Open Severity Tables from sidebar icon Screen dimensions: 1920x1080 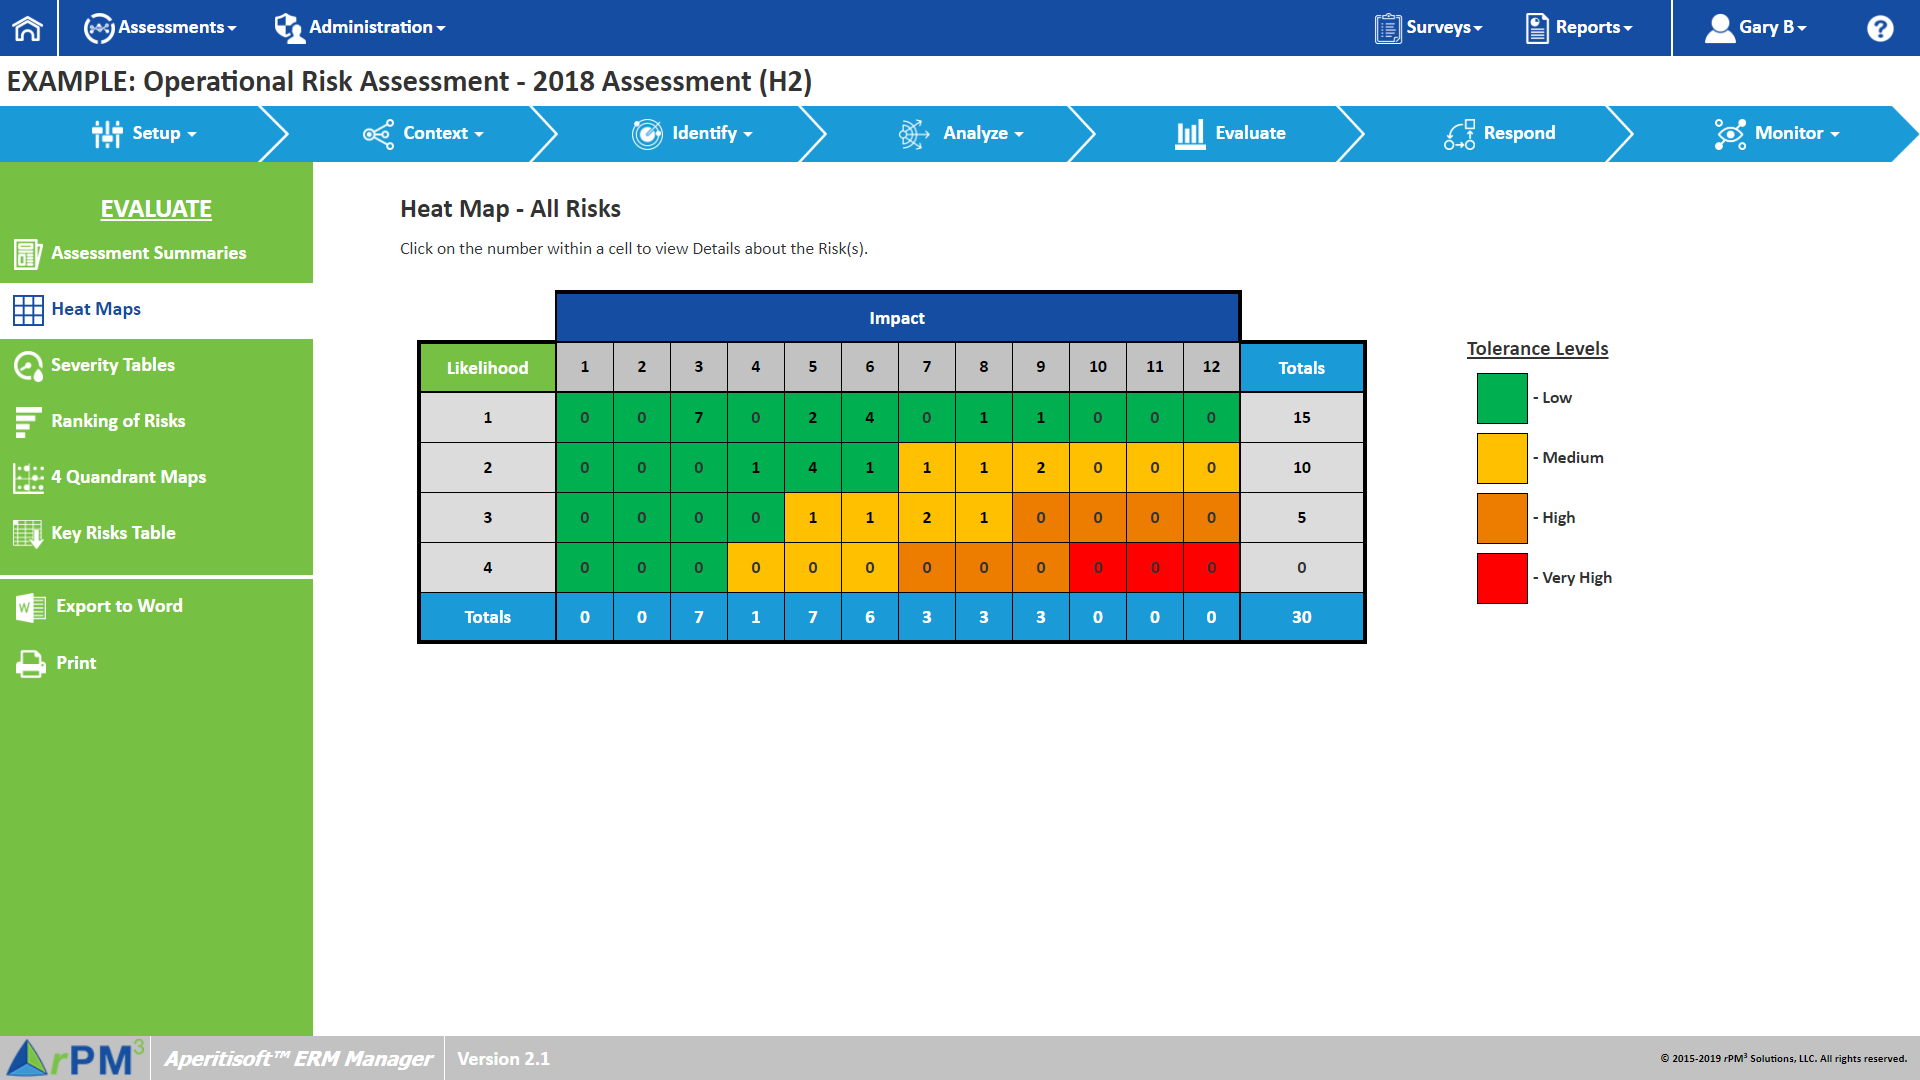coord(27,366)
